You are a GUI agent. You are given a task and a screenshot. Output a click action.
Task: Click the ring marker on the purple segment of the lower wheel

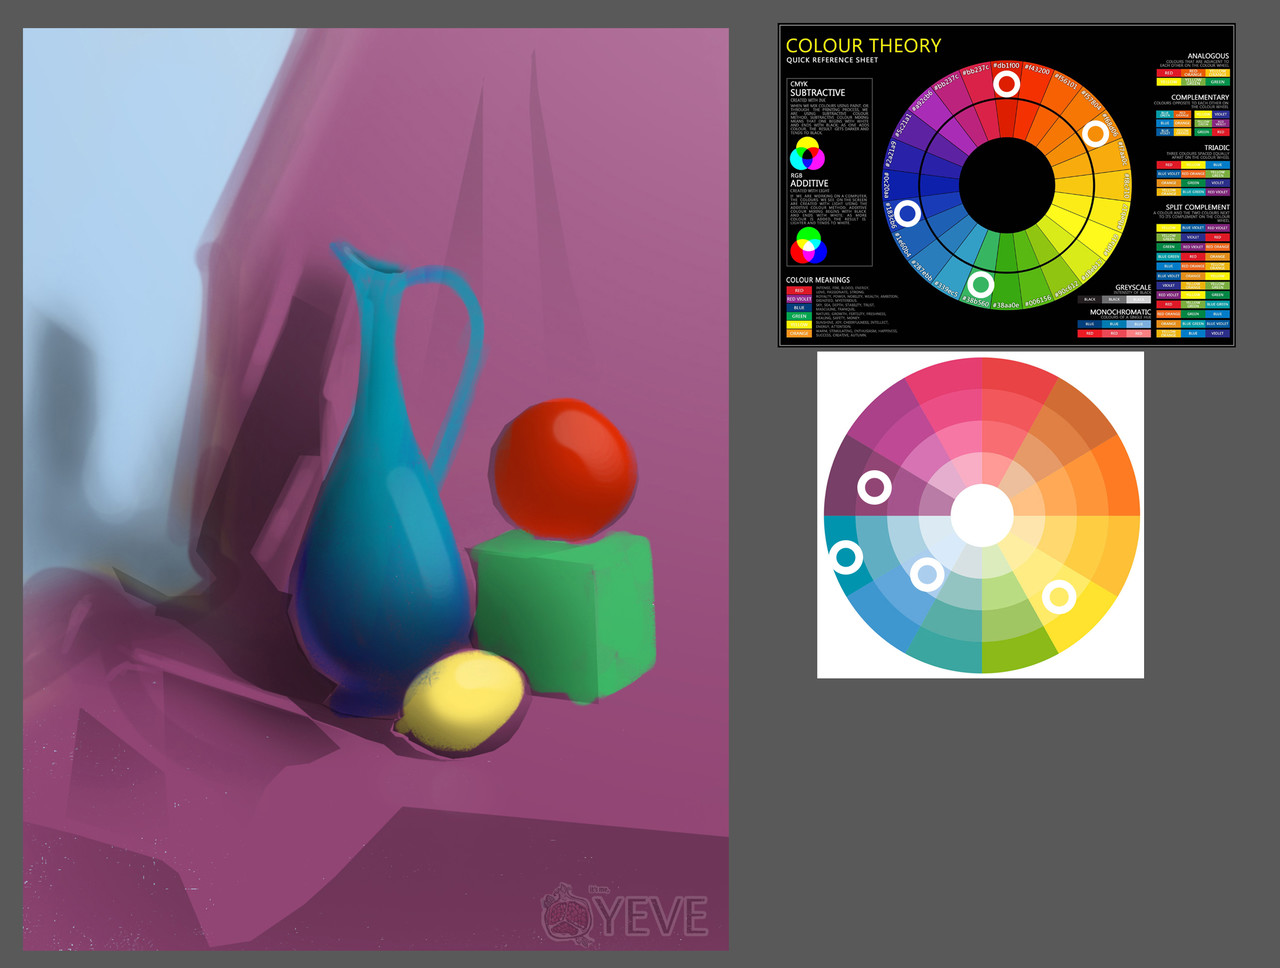pyautogui.click(x=875, y=487)
